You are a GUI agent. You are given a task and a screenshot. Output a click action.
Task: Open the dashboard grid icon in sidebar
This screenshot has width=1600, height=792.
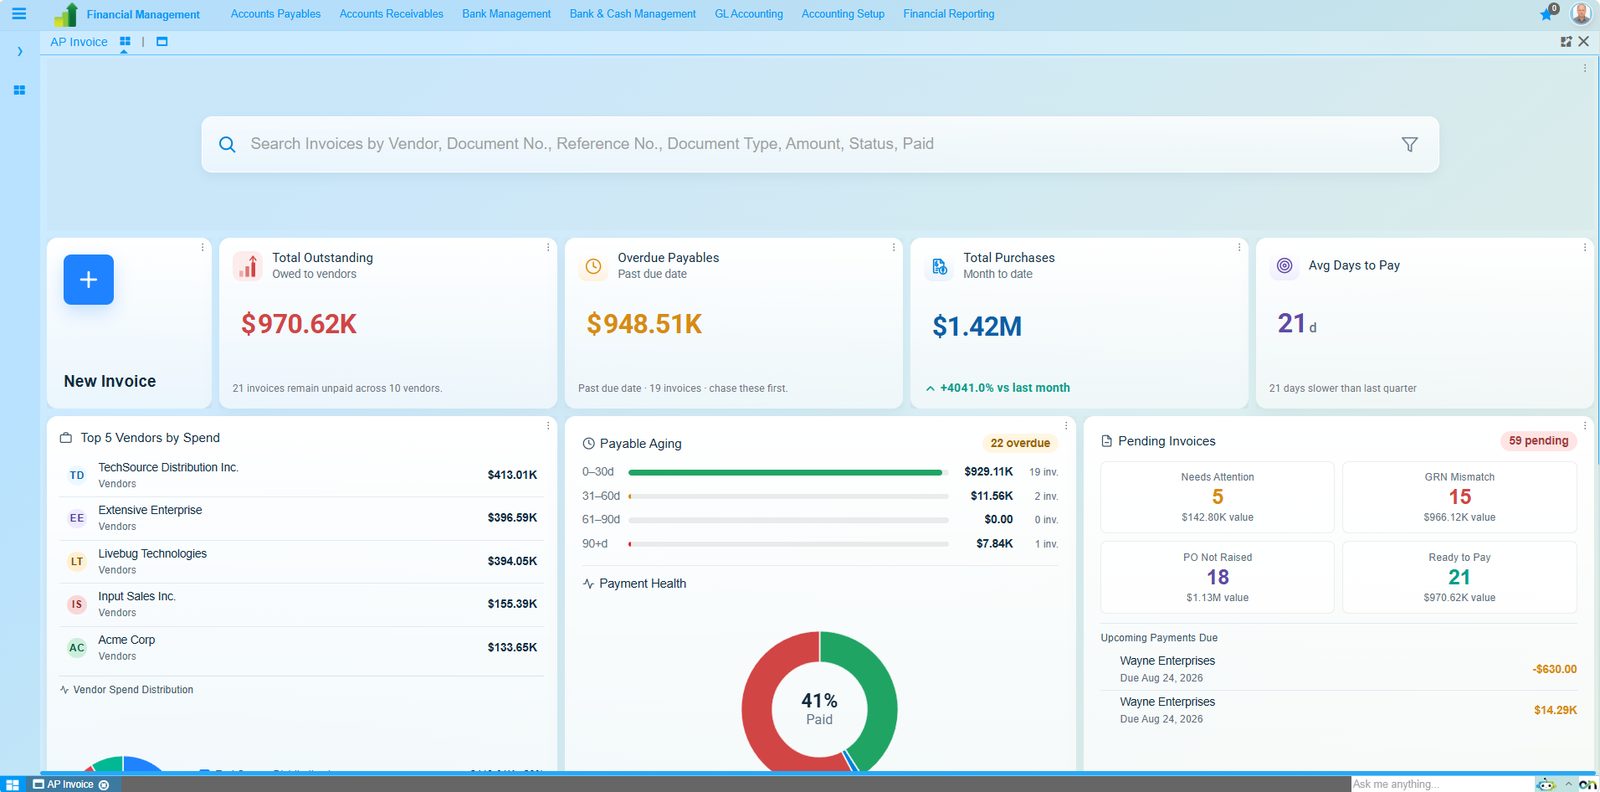(19, 90)
